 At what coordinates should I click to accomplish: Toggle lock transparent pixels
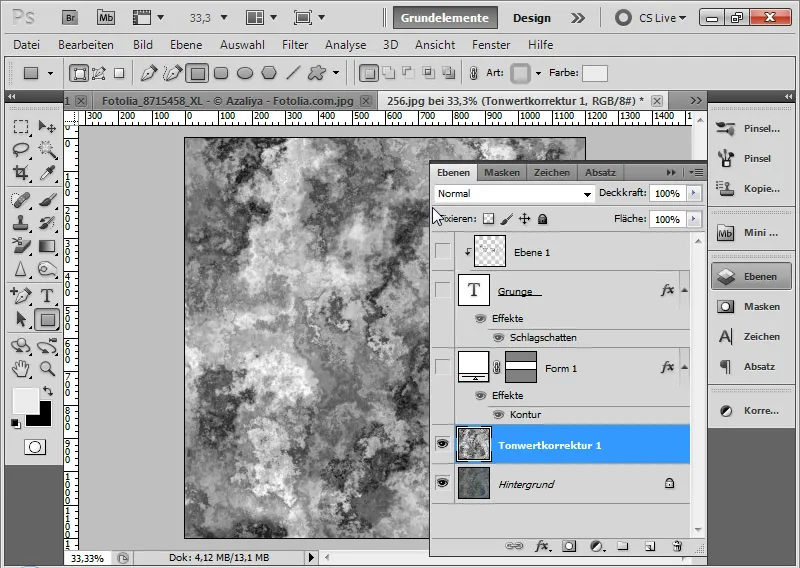pos(488,219)
